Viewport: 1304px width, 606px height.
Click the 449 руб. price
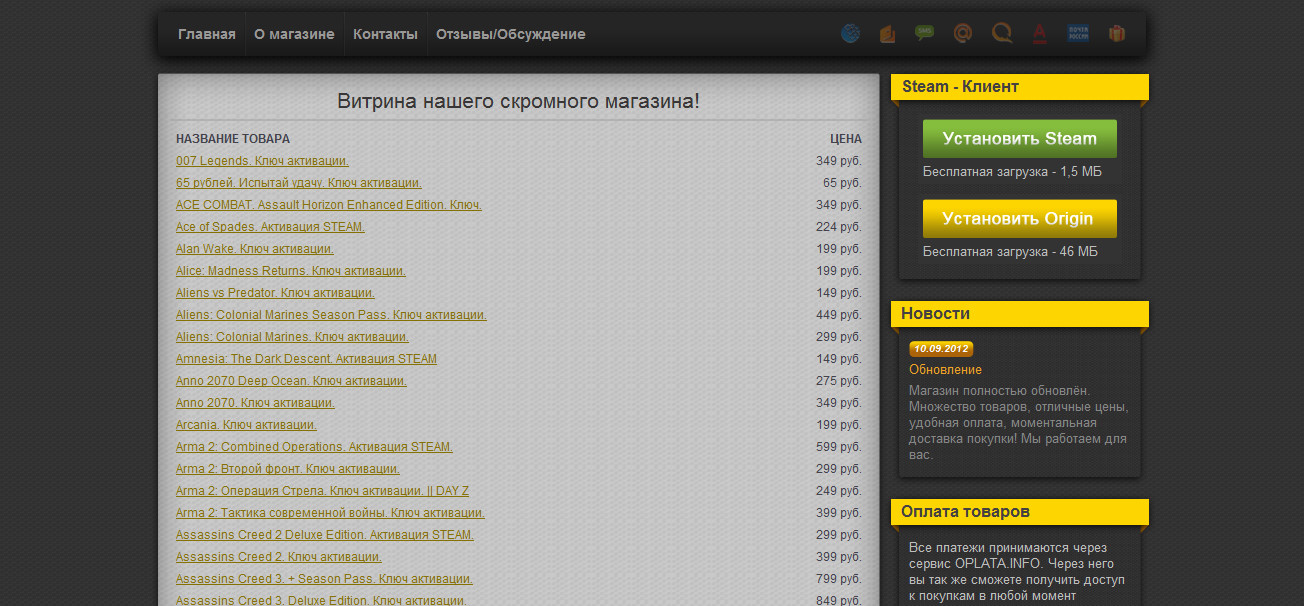[839, 315]
